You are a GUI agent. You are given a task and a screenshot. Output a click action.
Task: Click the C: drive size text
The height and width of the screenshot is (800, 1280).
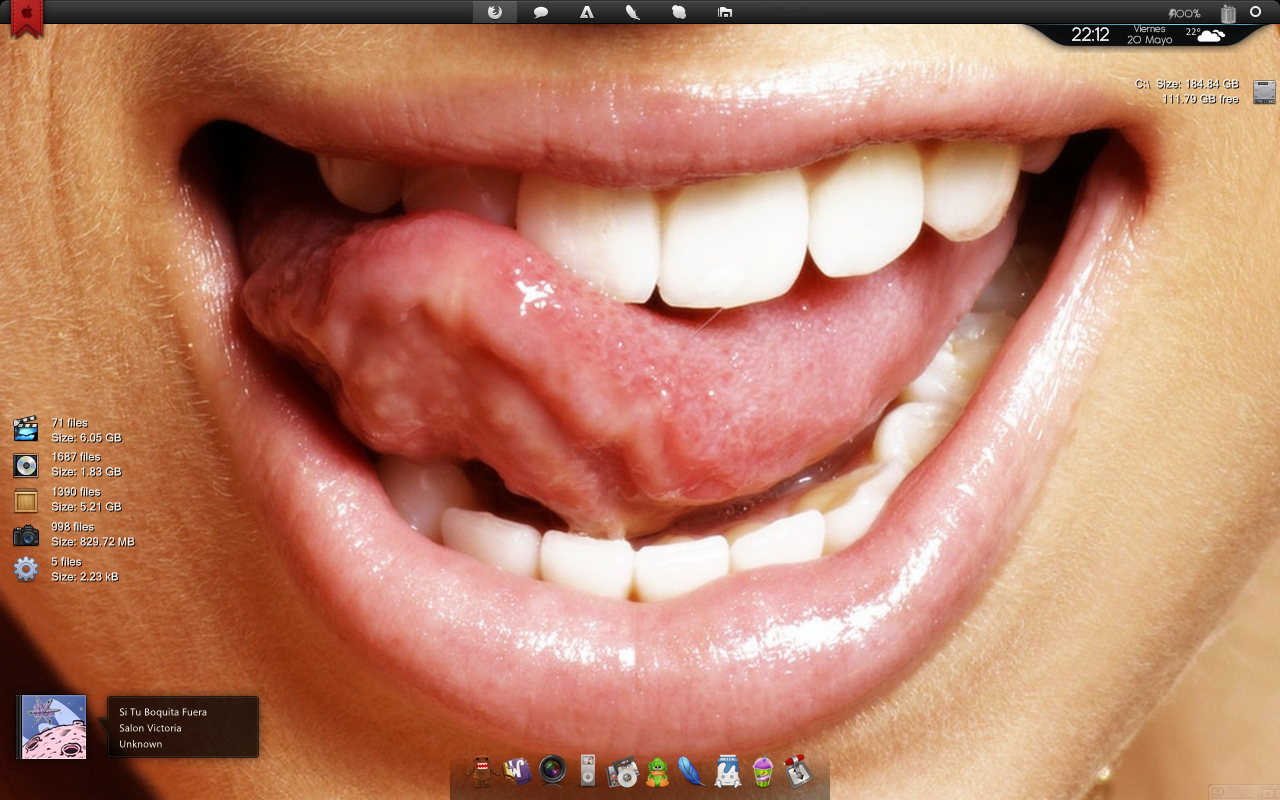point(1187,84)
